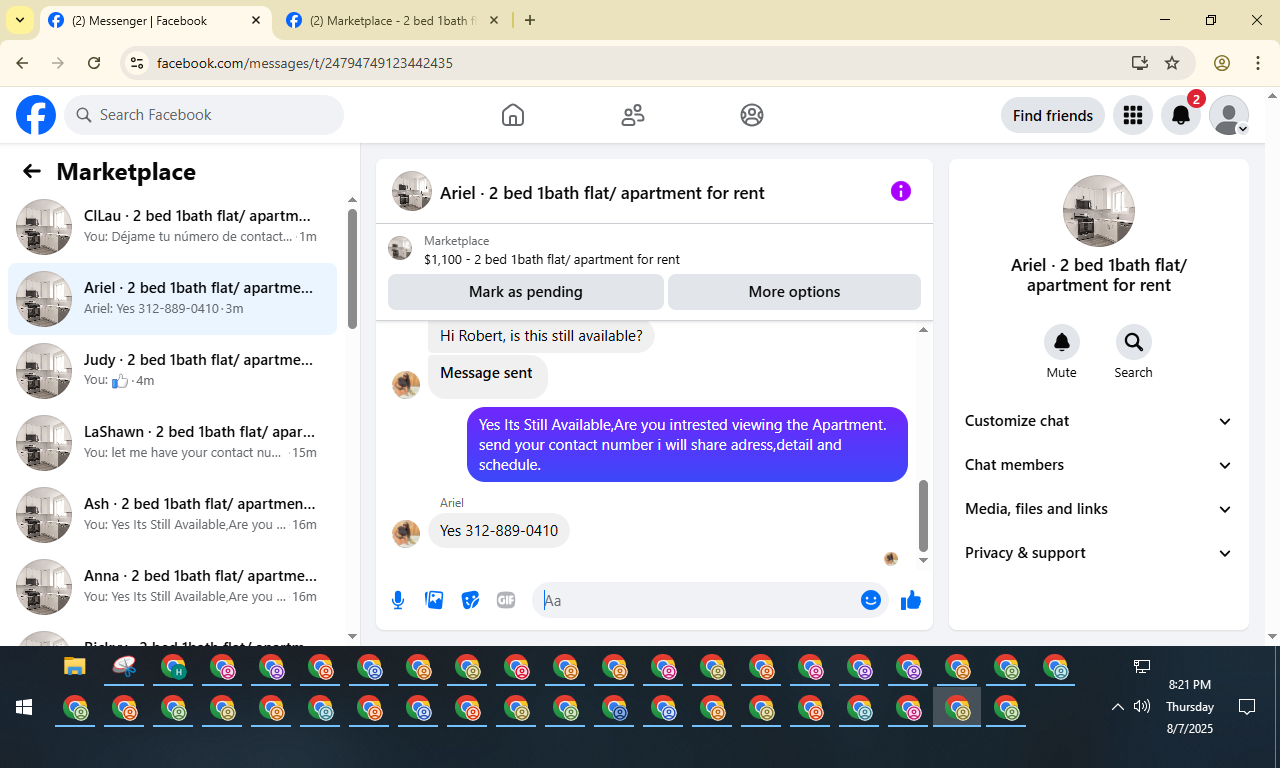Open Chrome's three-dot menu
The image size is (1280, 768).
pos(1258,63)
